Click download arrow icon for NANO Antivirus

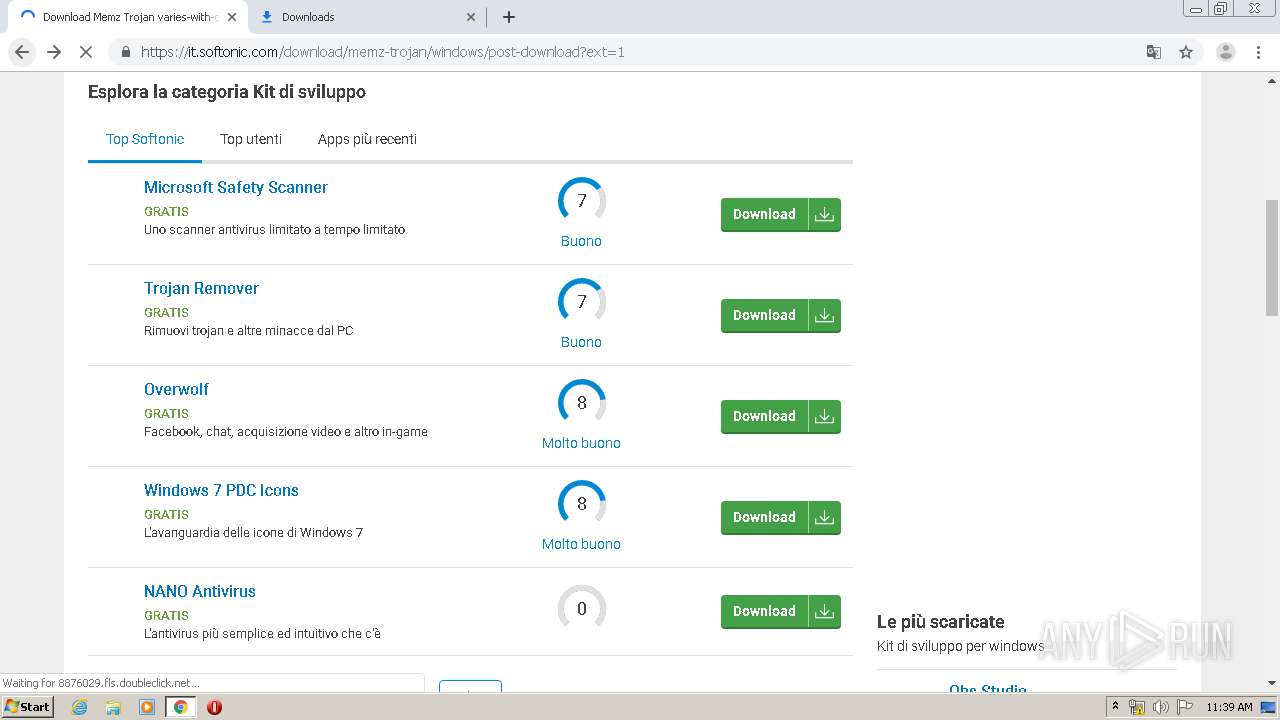pyautogui.click(x=824, y=611)
